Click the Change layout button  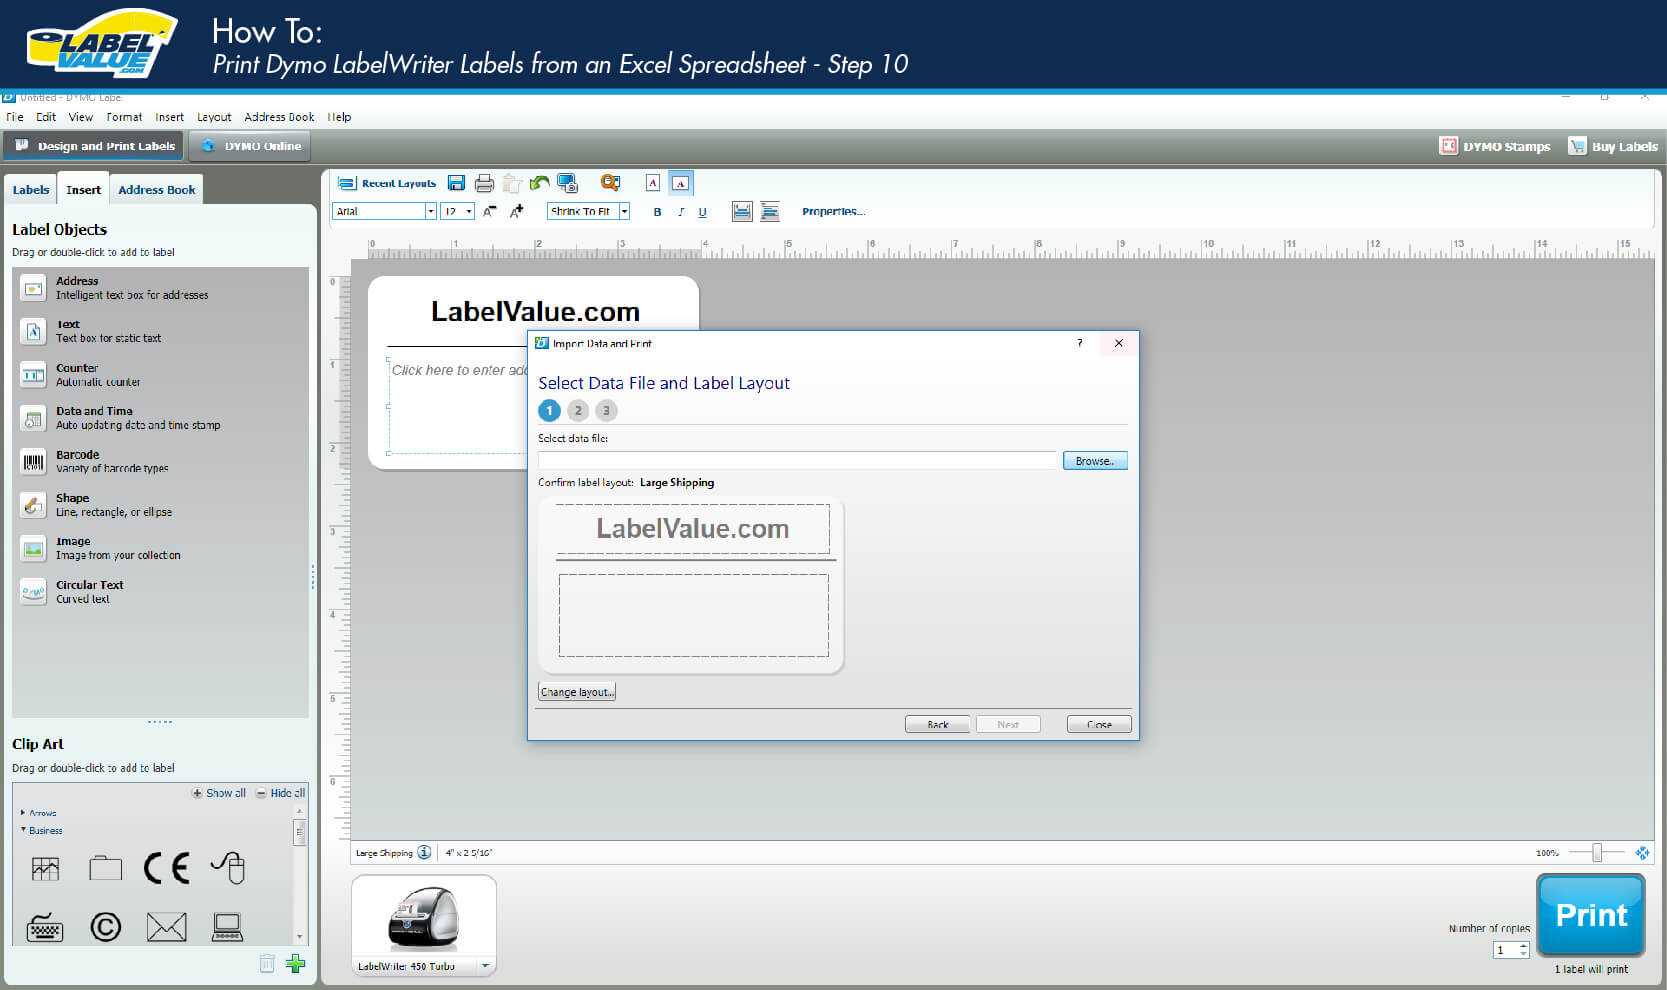576,691
